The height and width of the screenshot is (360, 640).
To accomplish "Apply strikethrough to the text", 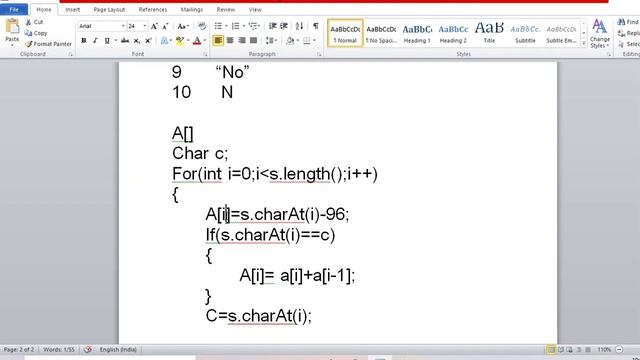I will (125, 40).
